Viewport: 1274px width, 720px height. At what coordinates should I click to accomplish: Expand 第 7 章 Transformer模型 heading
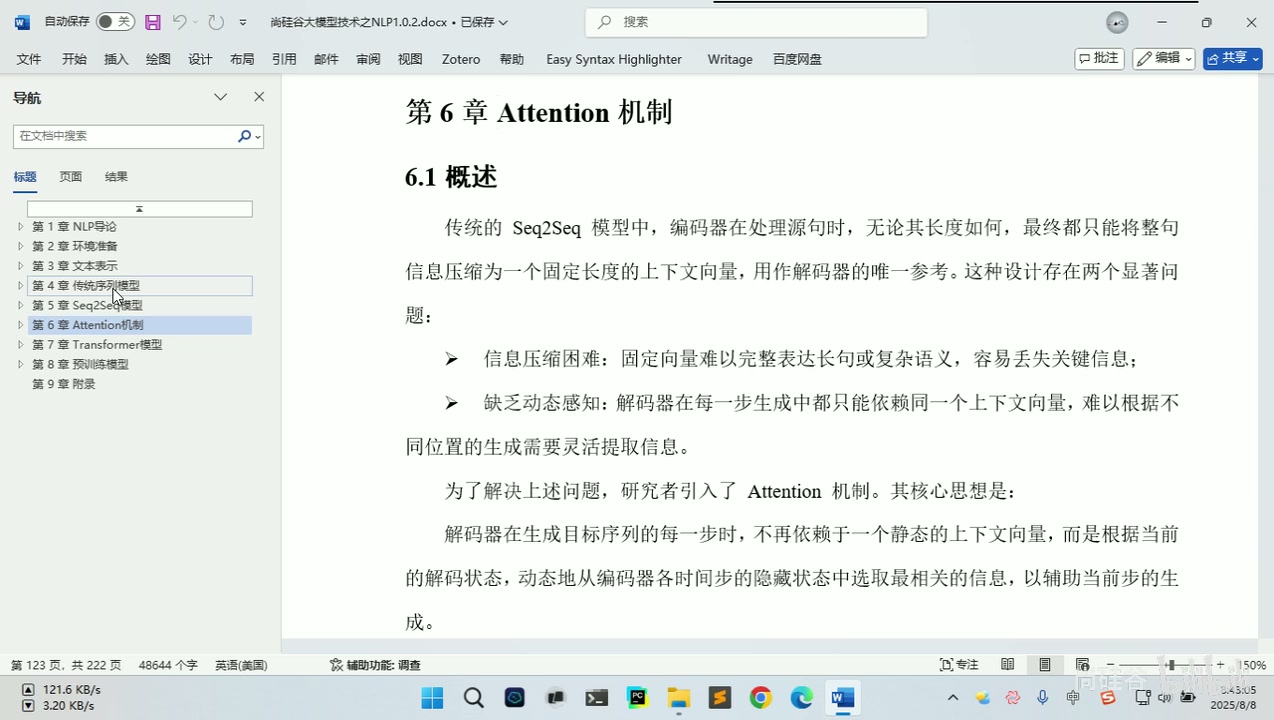click(x=20, y=345)
